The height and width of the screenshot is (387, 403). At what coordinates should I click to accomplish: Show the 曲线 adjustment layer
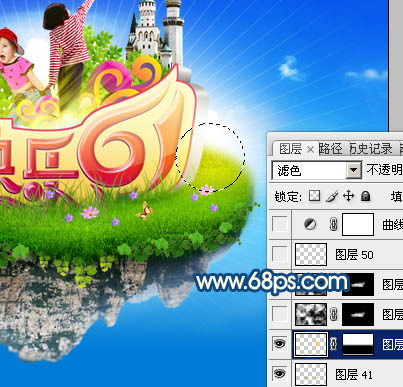[279, 224]
